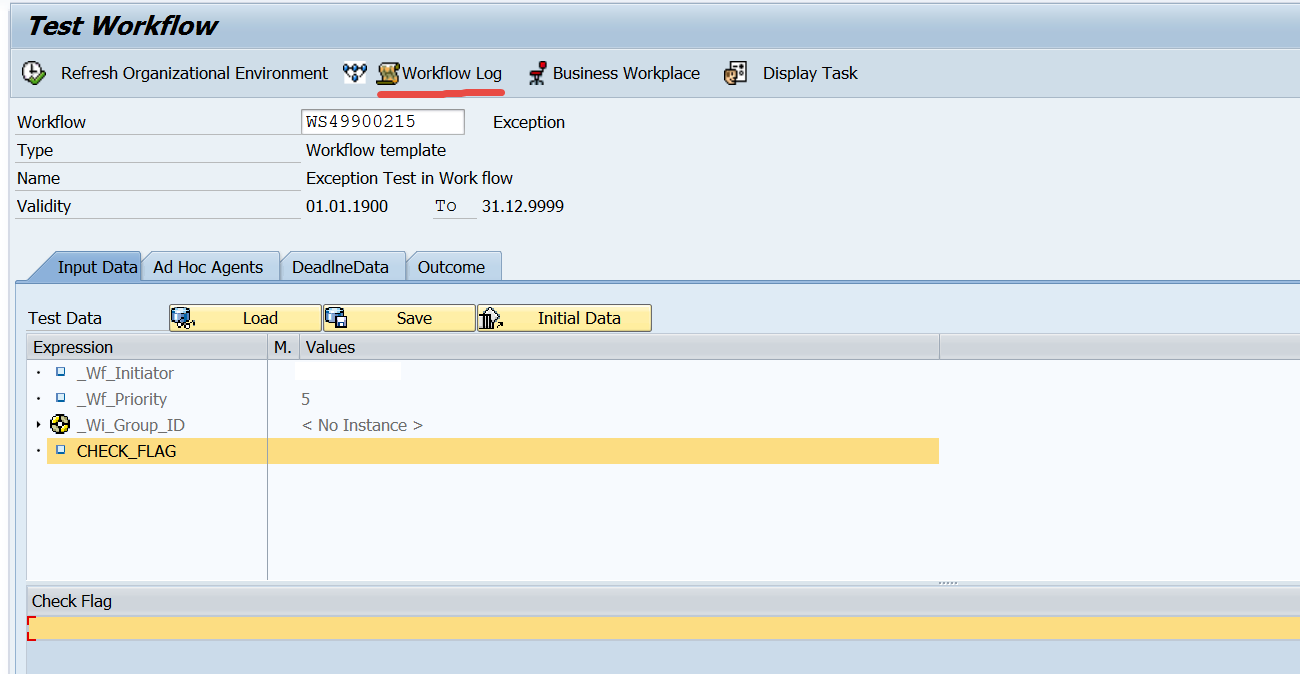Click the _Wf_Initiator value cell
The image size is (1300, 674).
point(349,372)
